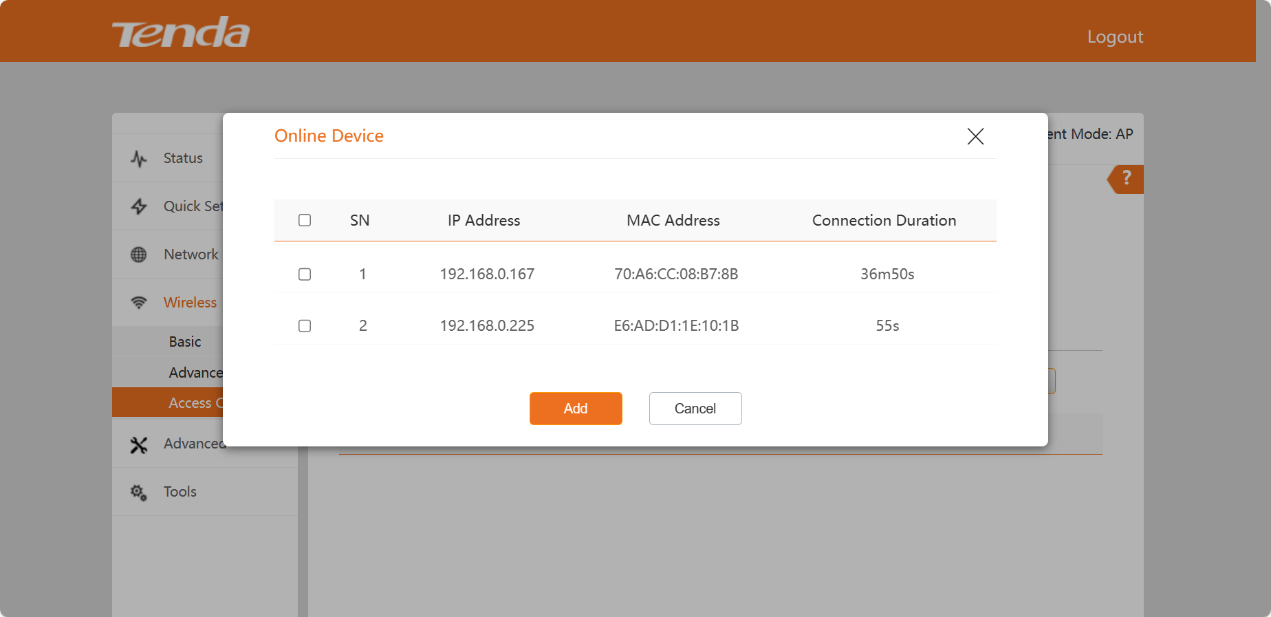Viewport: 1271px width, 617px height.
Task: Click the Tools gears icon
Action: click(x=139, y=492)
